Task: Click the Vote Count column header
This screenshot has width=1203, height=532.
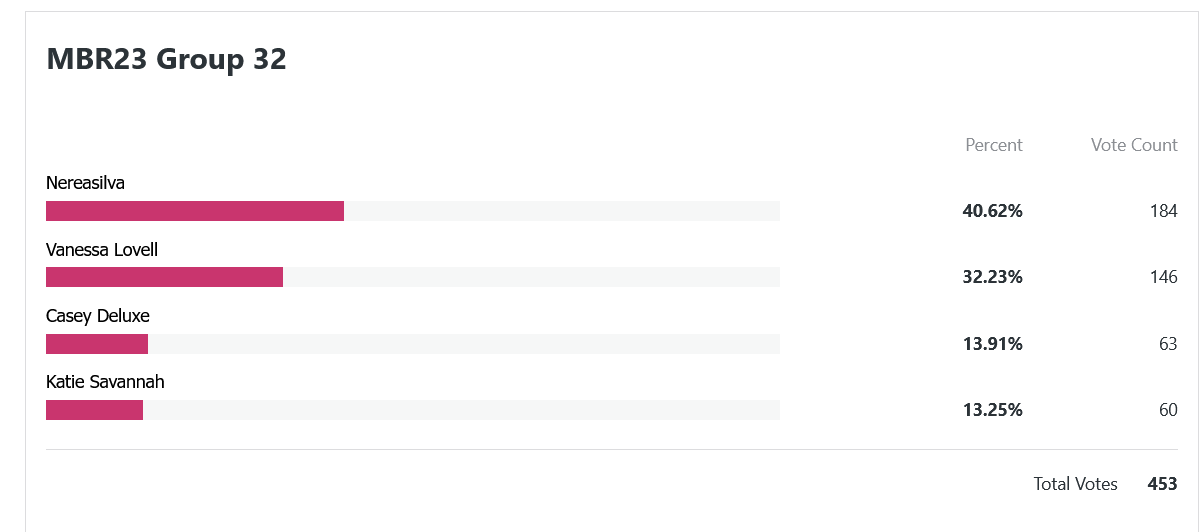Action: pyautogui.click(x=1134, y=145)
